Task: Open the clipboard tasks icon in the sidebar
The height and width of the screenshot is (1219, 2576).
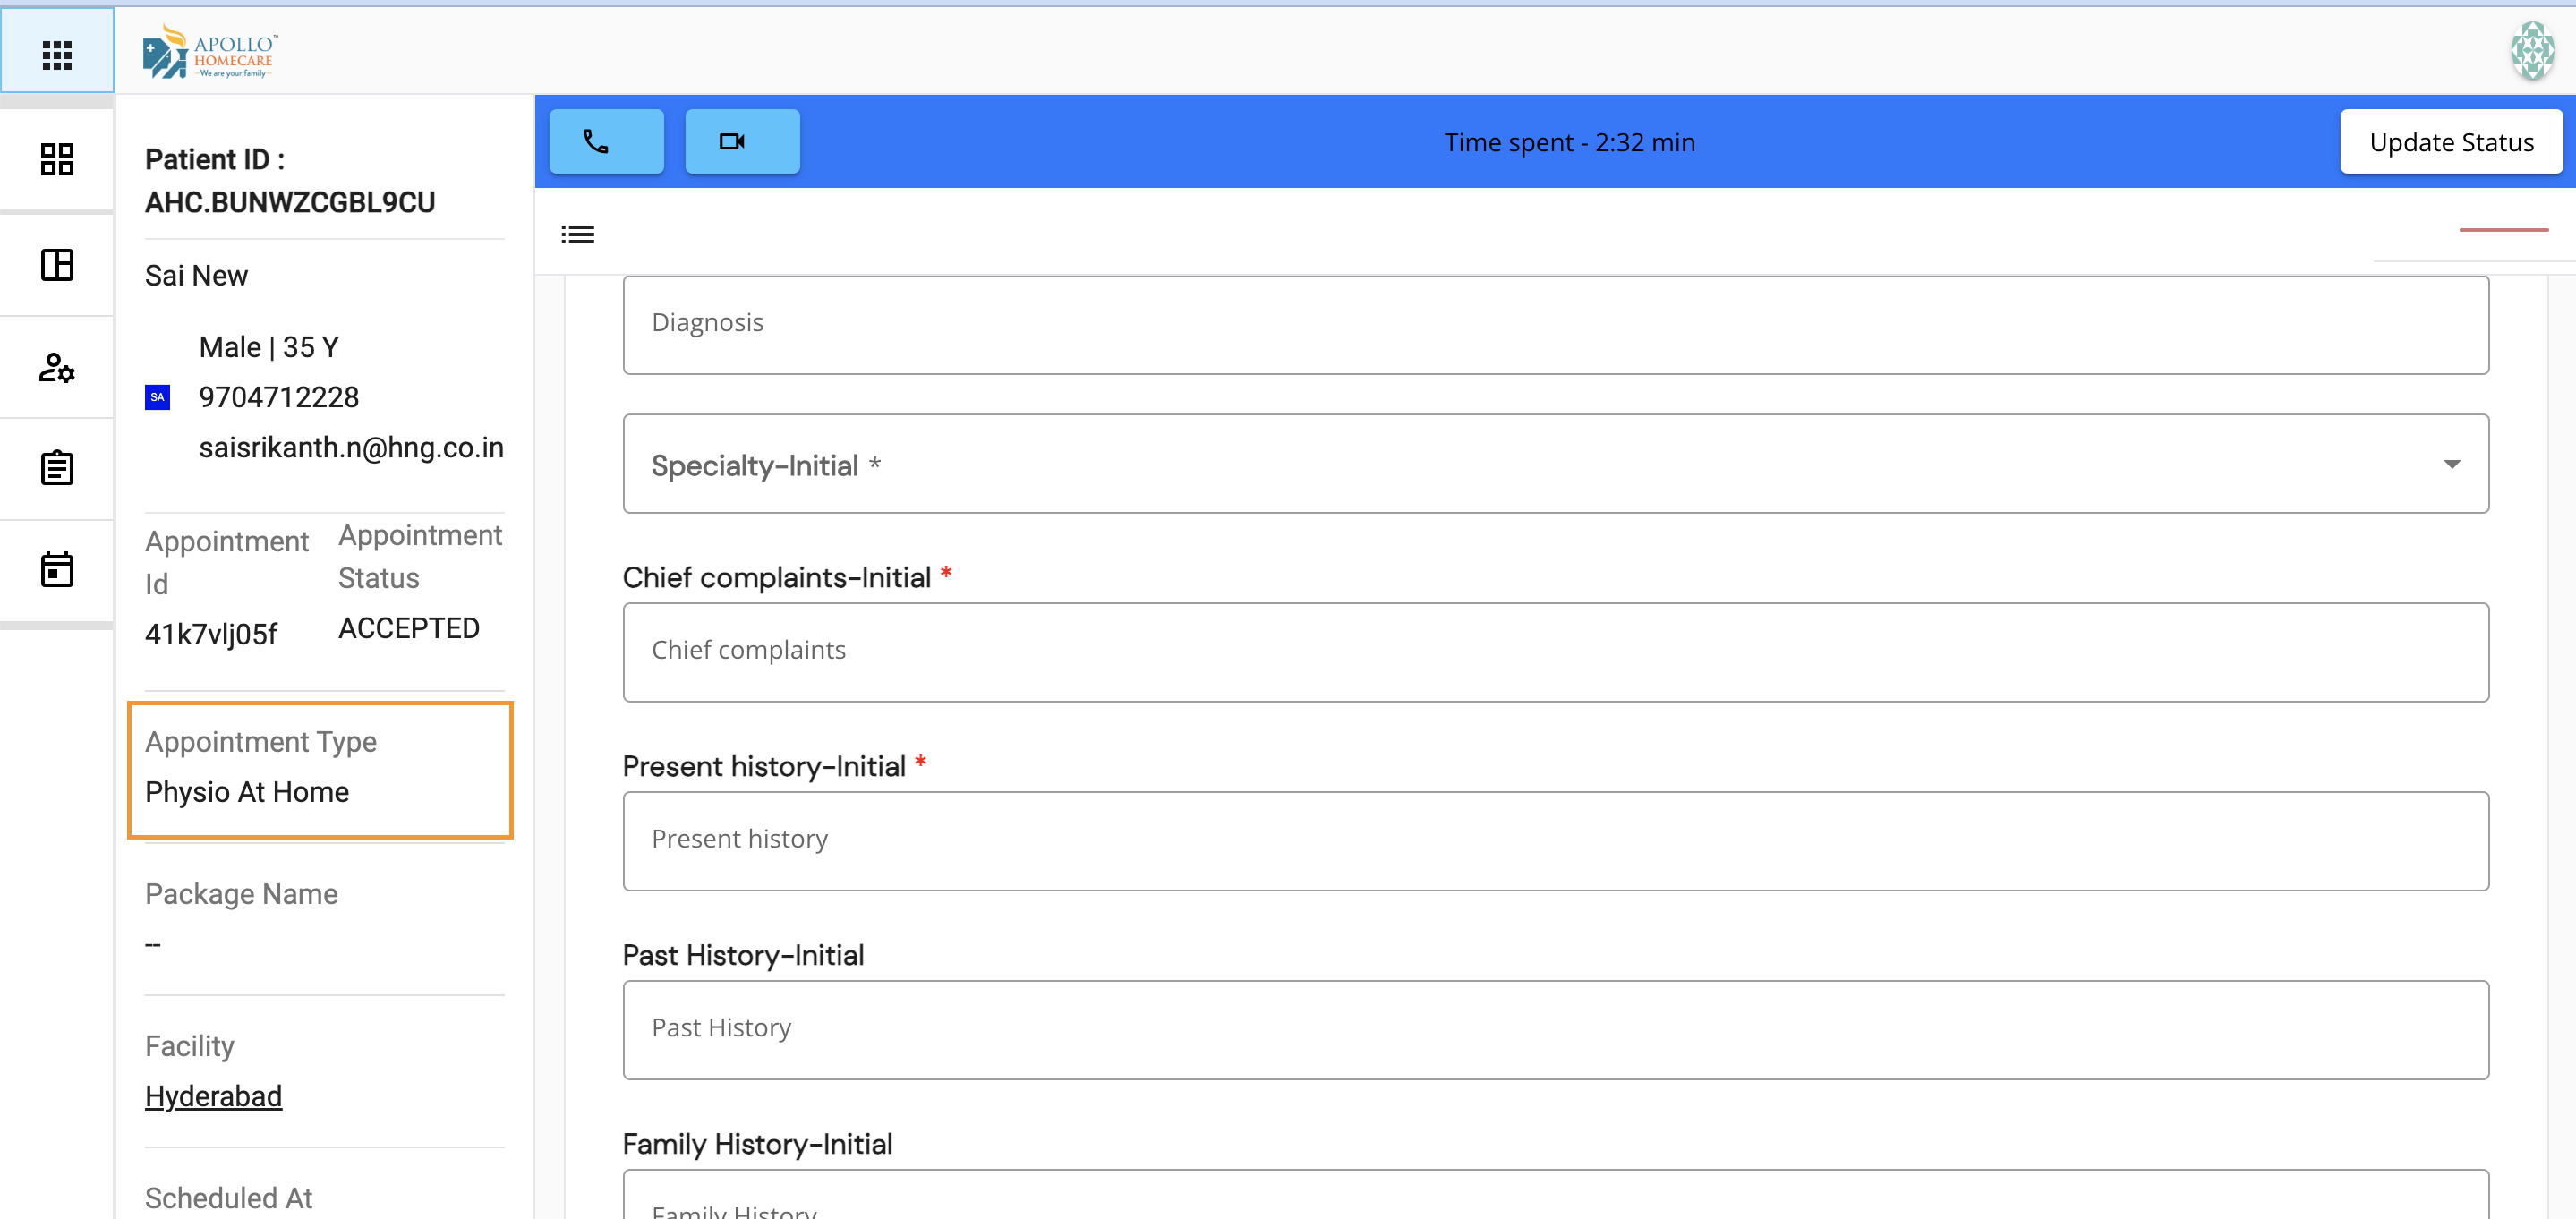Action: [x=56, y=467]
